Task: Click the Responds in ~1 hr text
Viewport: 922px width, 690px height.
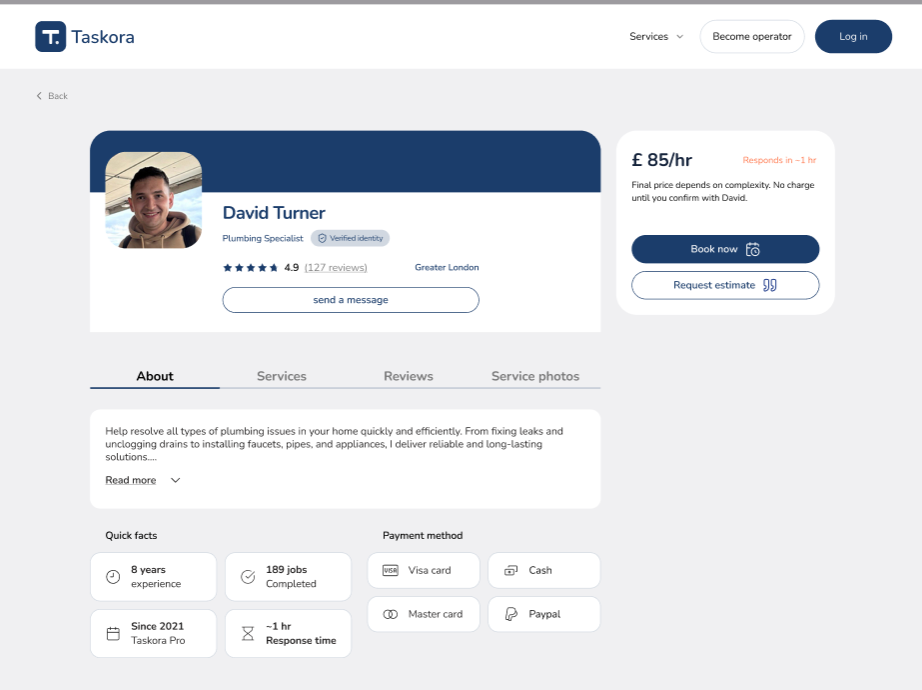Action: (x=779, y=160)
